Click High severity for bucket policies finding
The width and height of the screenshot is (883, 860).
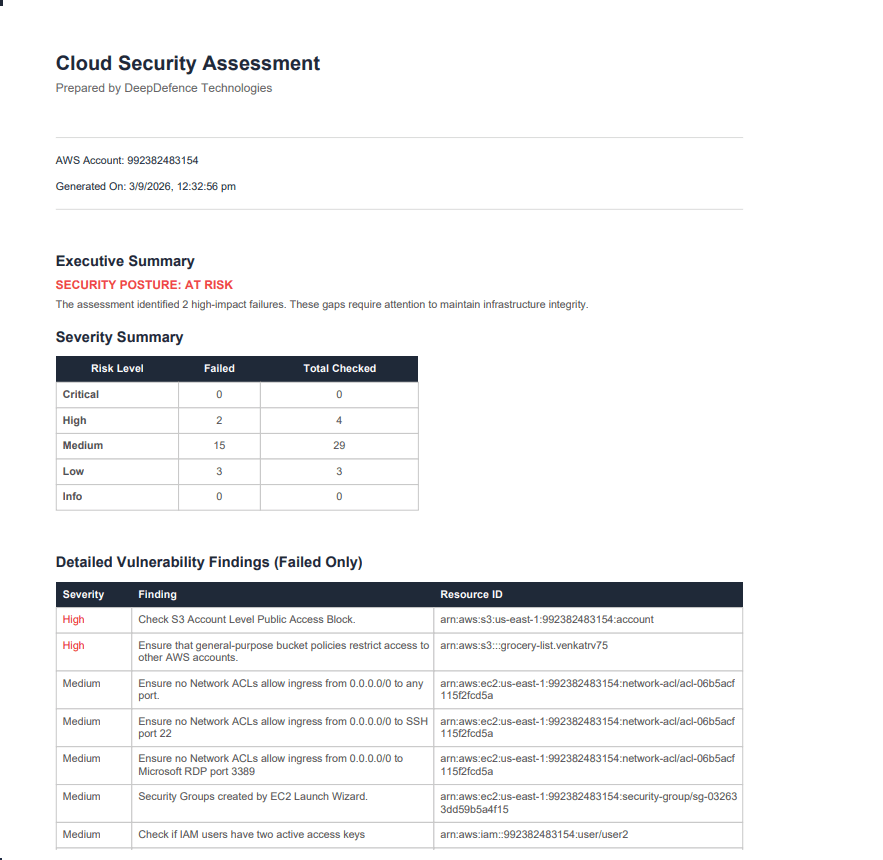pos(73,645)
